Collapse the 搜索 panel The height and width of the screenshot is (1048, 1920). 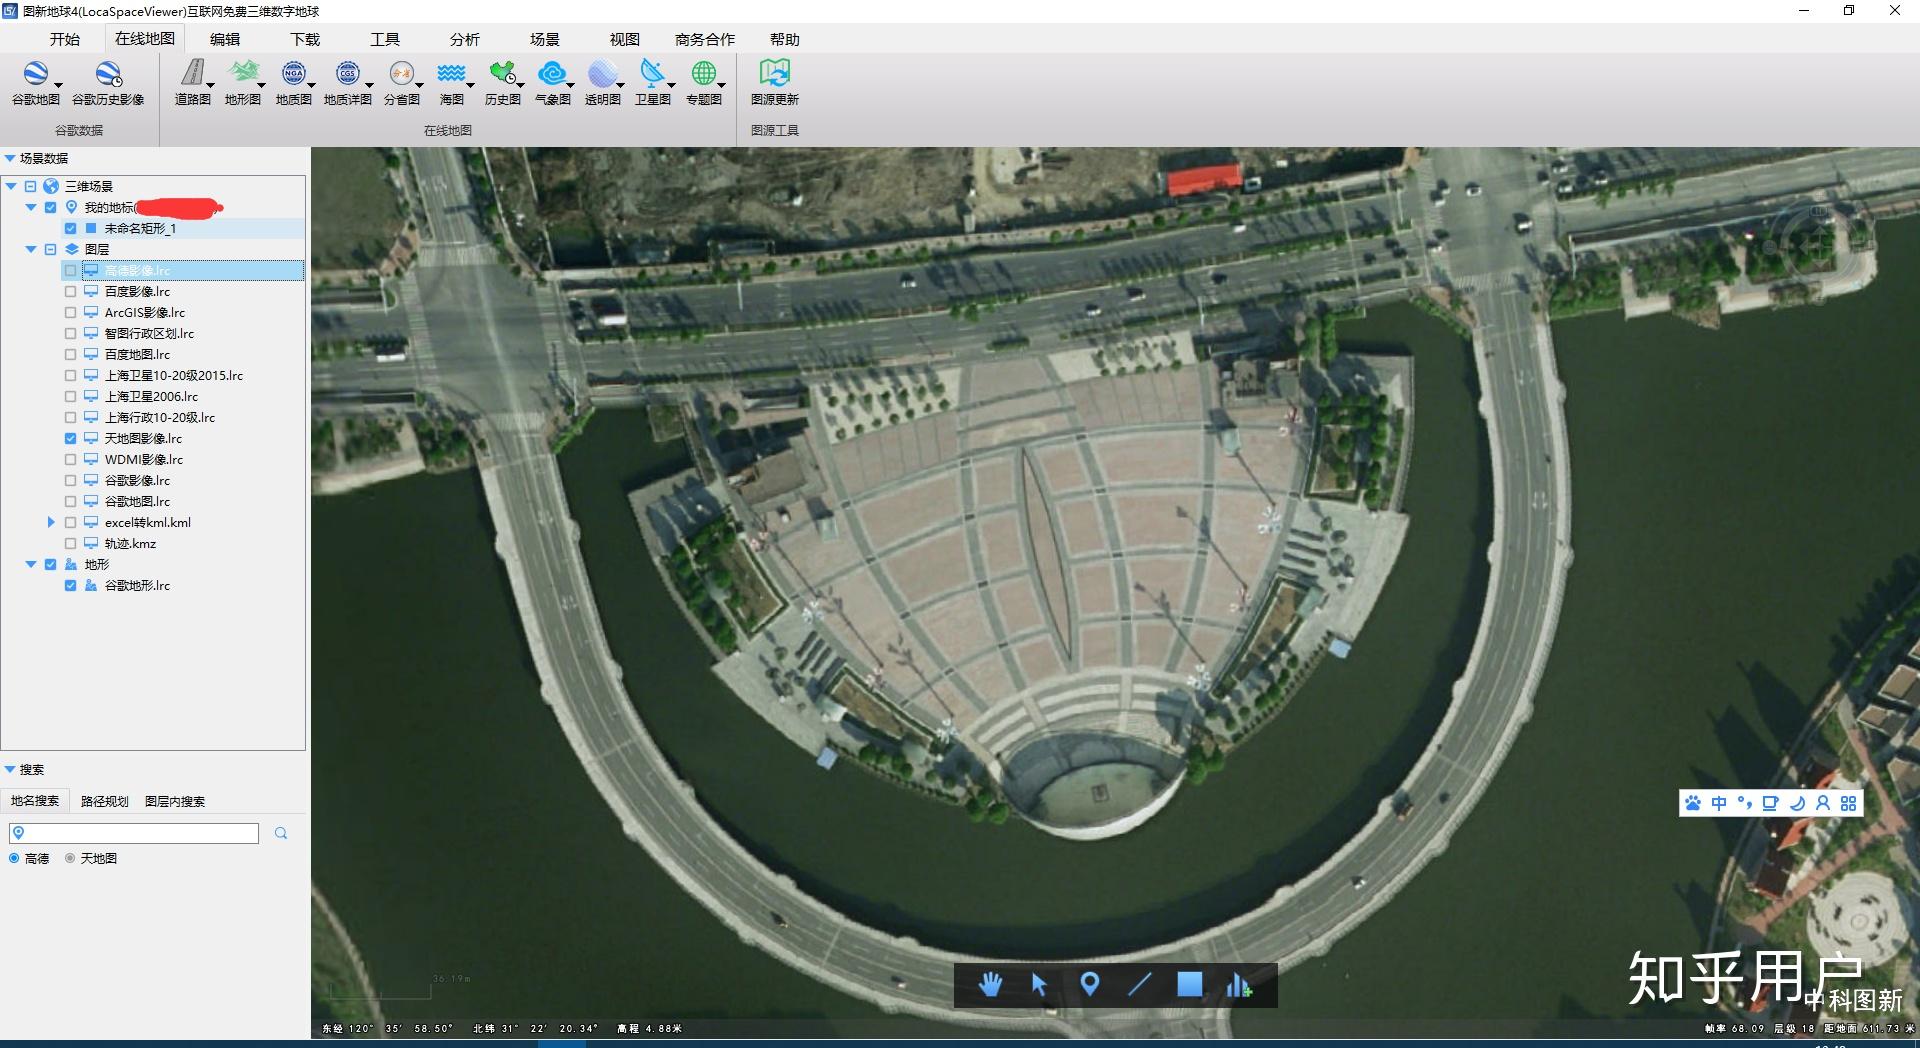point(10,769)
